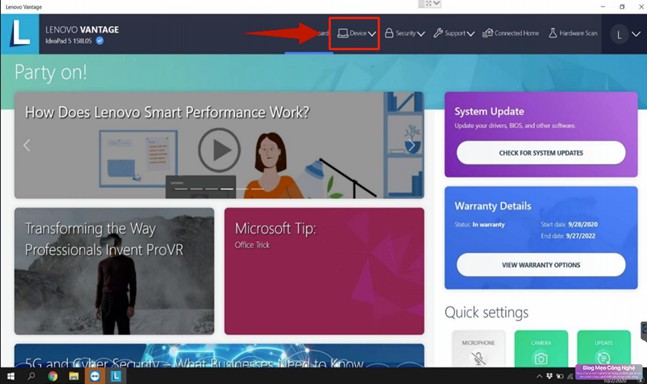The width and height of the screenshot is (647, 384).
Task: Play the Smart Performance video
Action: [219, 150]
